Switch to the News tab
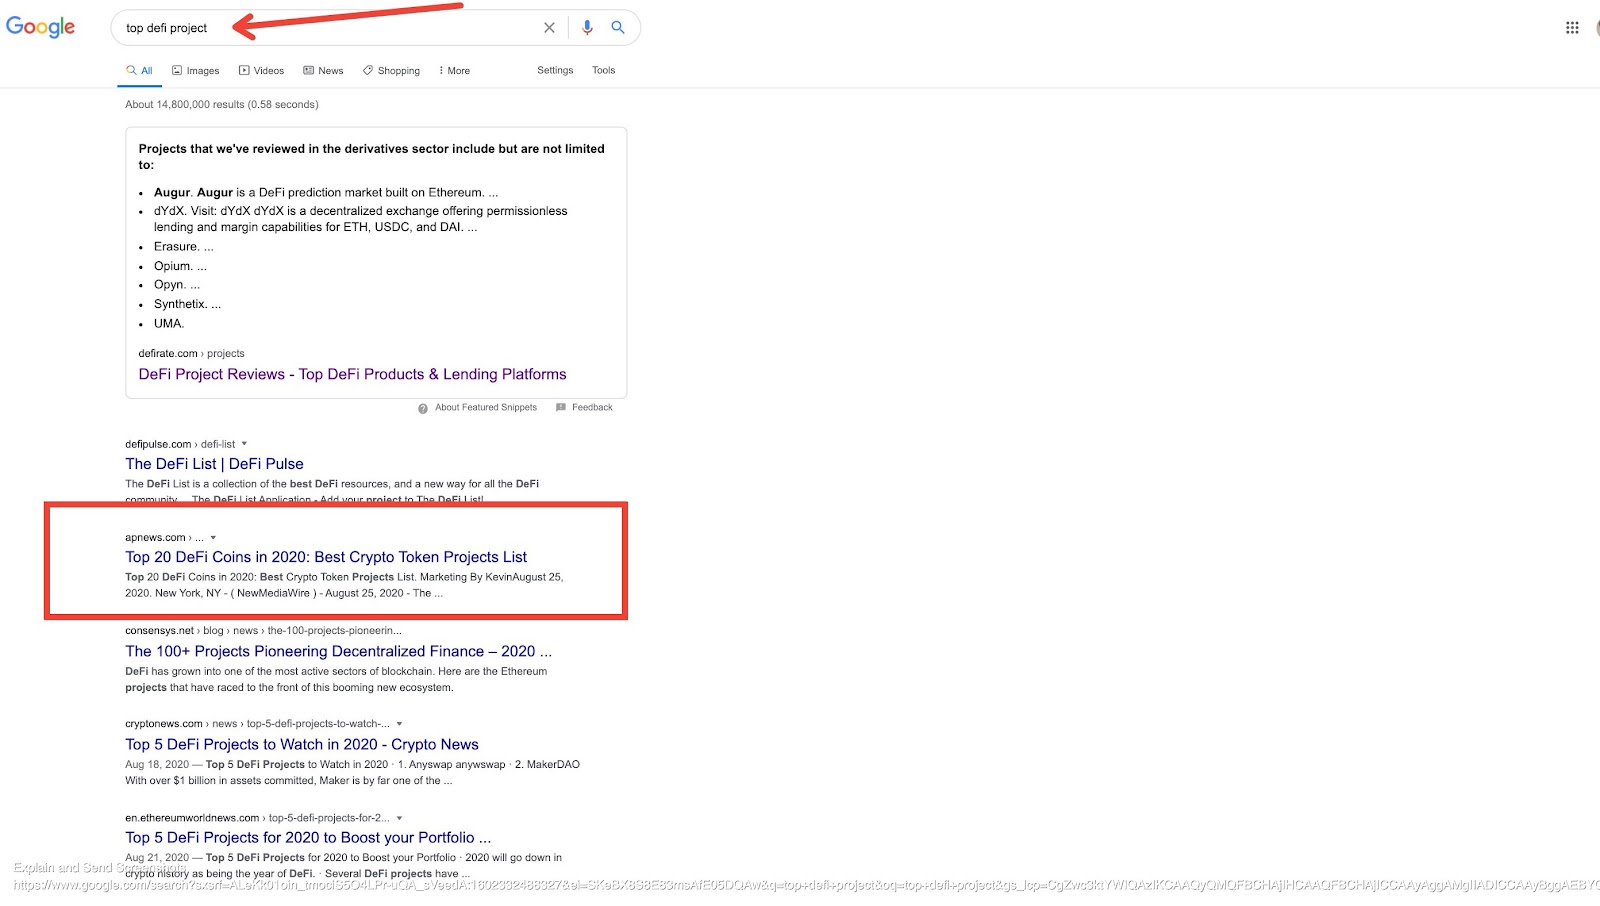1600x906 pixels. click(x=323, y=71)
